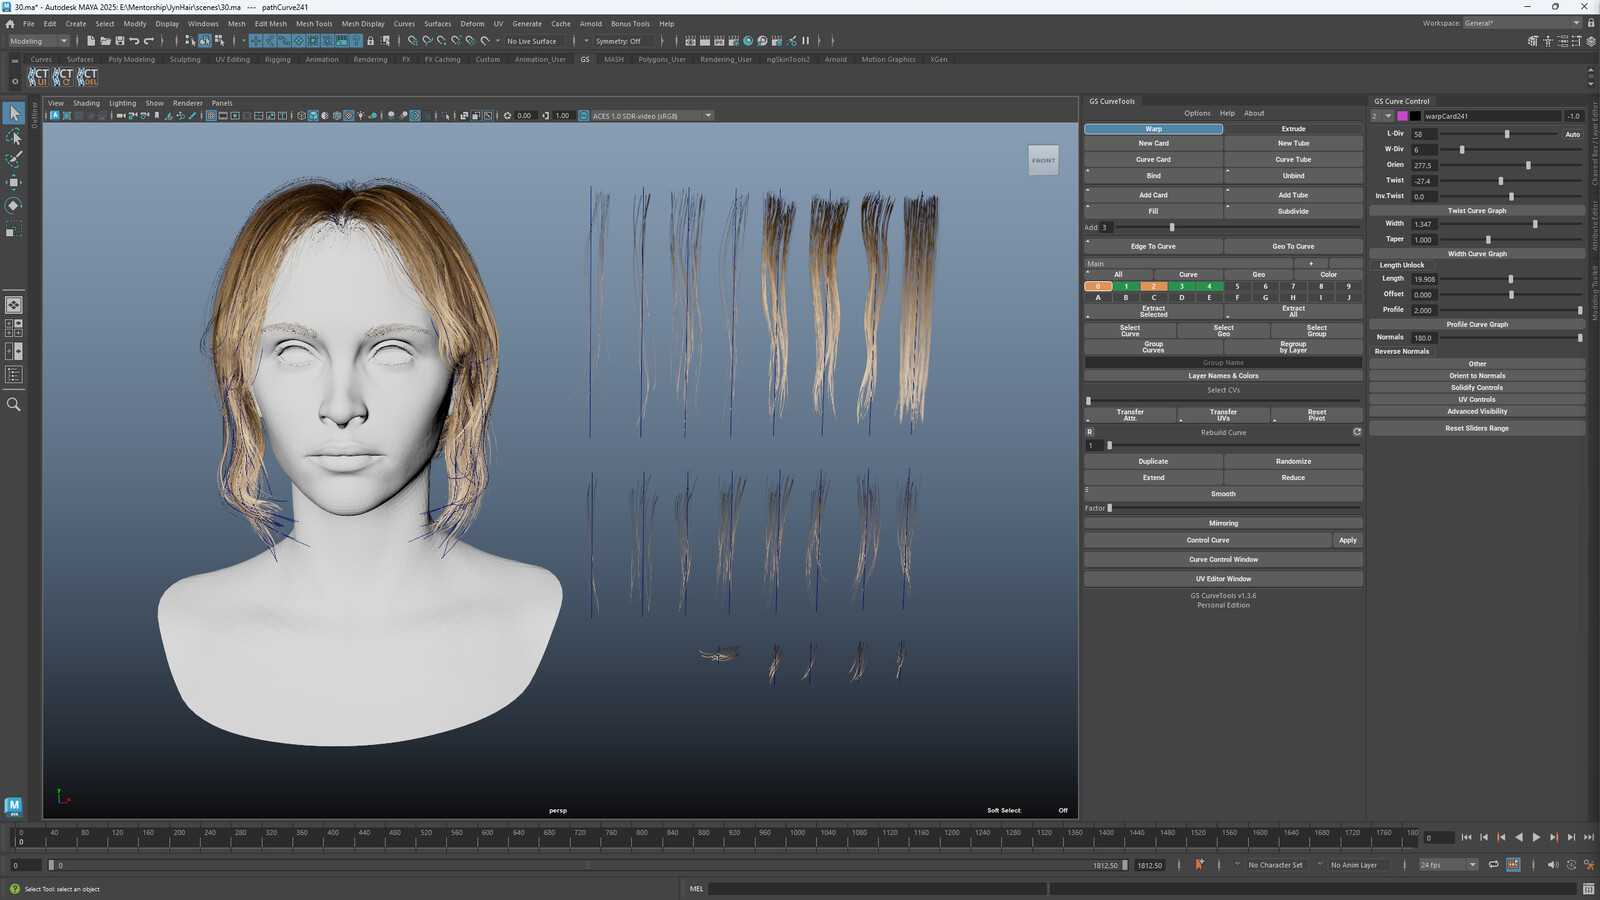Open the Maya M icon at bottom left
1600x900 pixels.
point(13,806)
